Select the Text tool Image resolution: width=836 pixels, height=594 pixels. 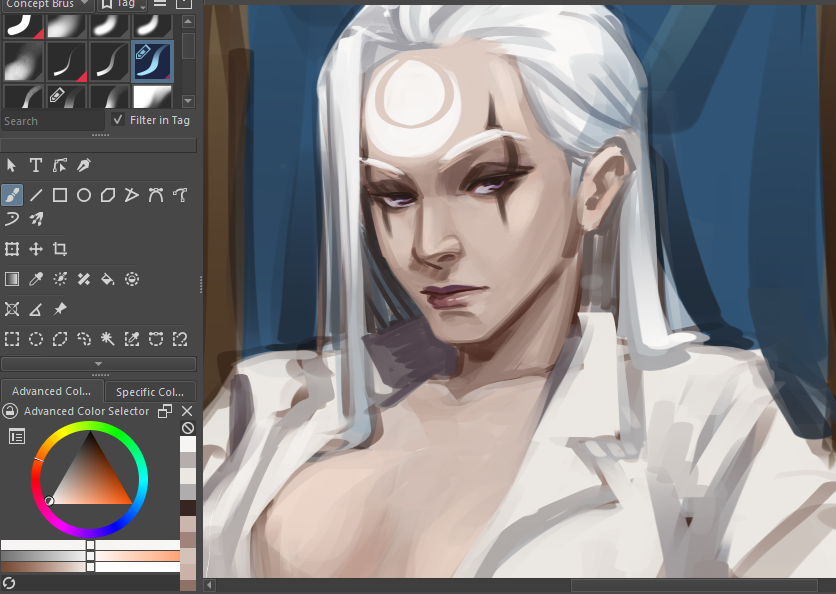point(36,165)
